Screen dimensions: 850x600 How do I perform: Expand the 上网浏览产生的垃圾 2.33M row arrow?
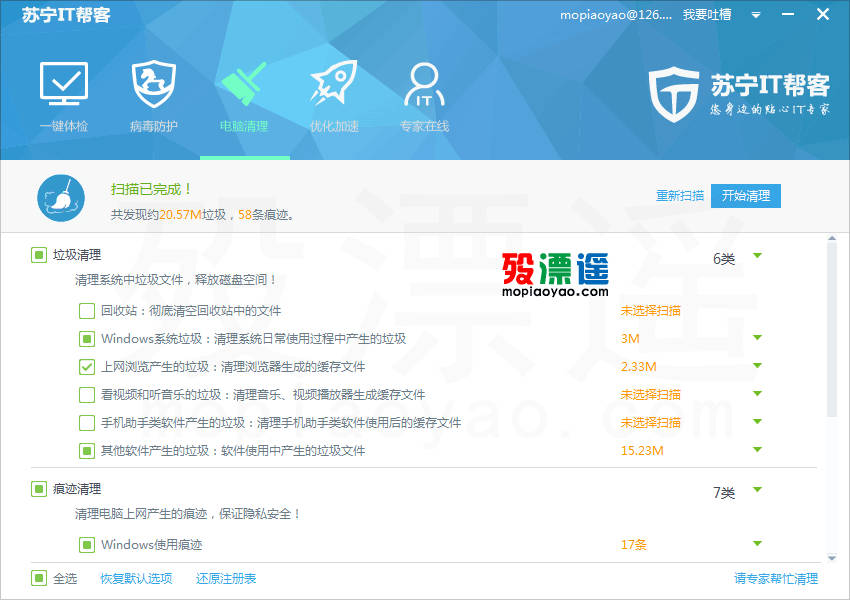click(x=758, y=366)
